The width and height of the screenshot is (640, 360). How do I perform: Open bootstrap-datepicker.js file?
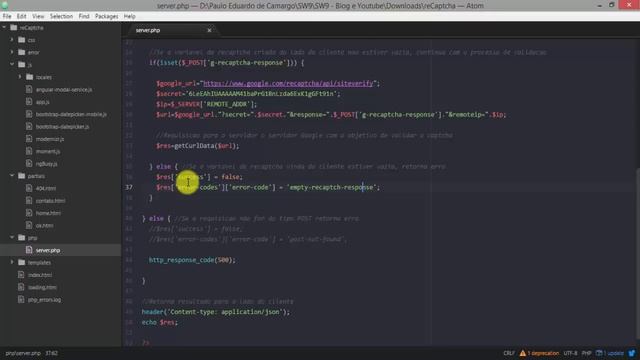62,127
